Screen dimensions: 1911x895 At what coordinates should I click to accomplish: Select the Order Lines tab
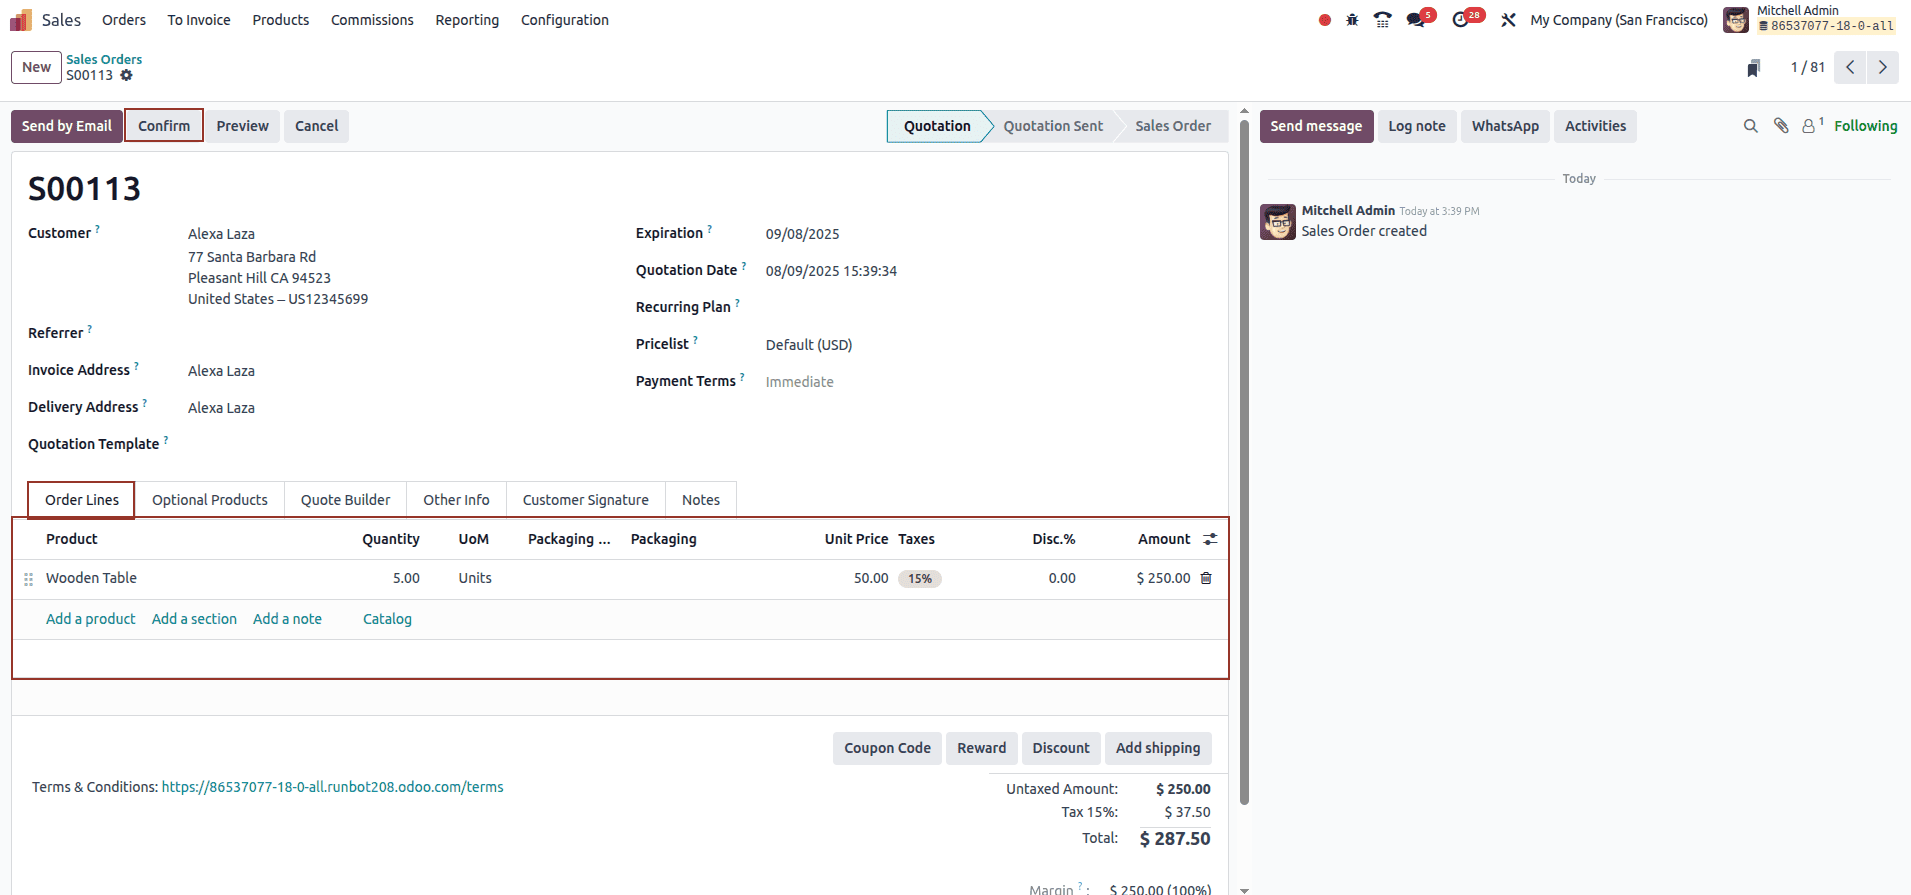tap(82, 500)
